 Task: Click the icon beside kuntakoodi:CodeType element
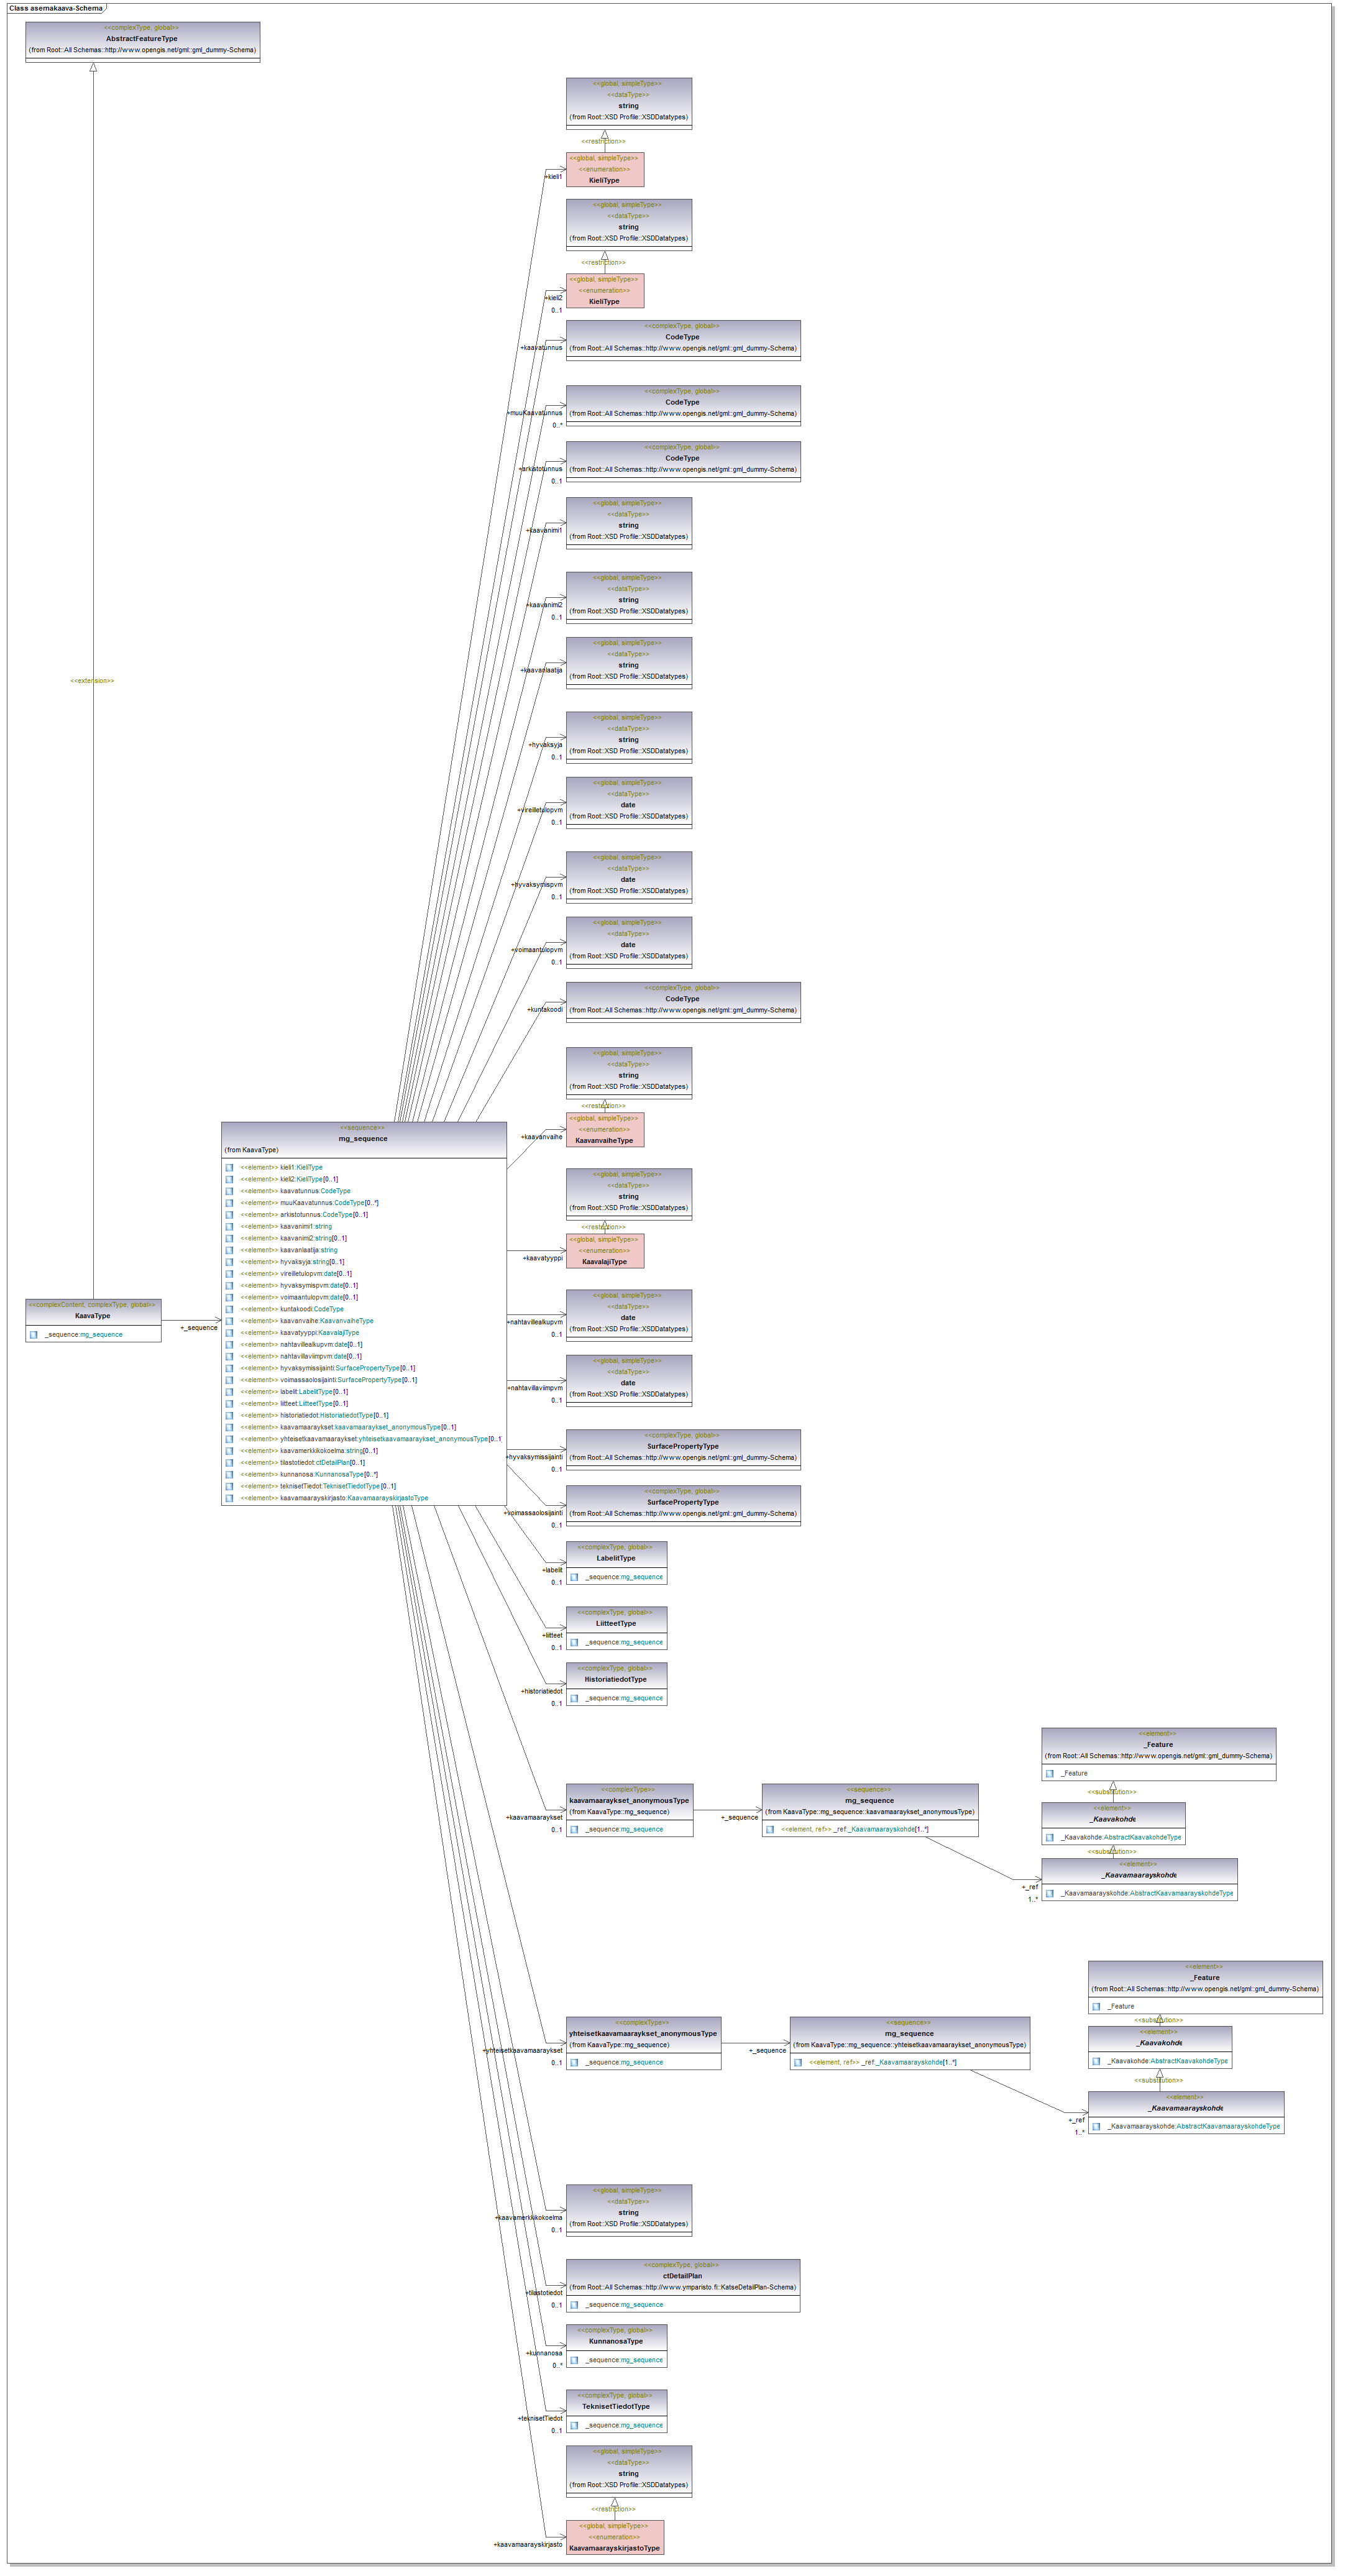[229, 1309]
